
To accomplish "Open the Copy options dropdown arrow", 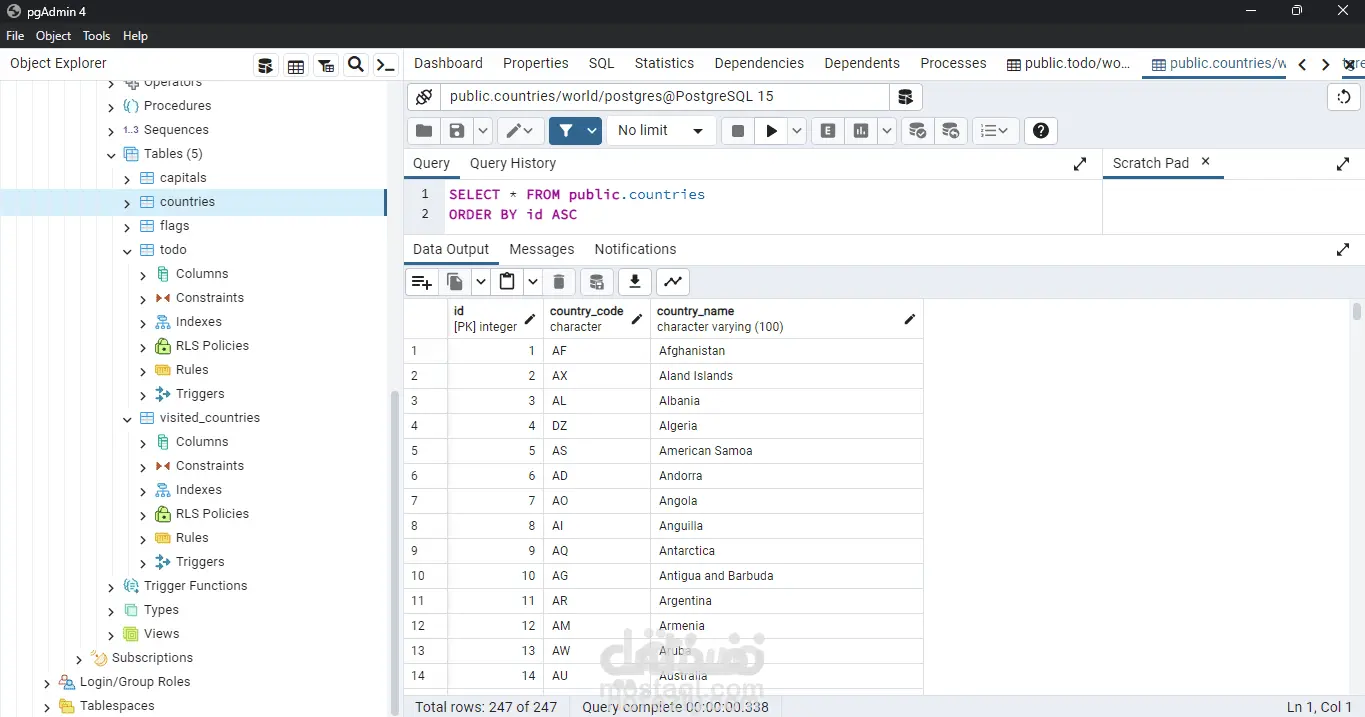I will click(480, 282).
